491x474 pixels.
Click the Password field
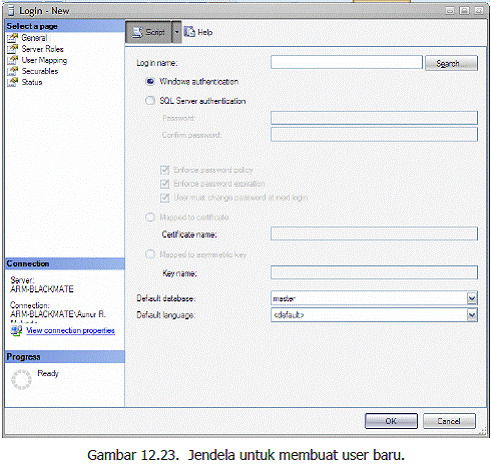(374, 118)
